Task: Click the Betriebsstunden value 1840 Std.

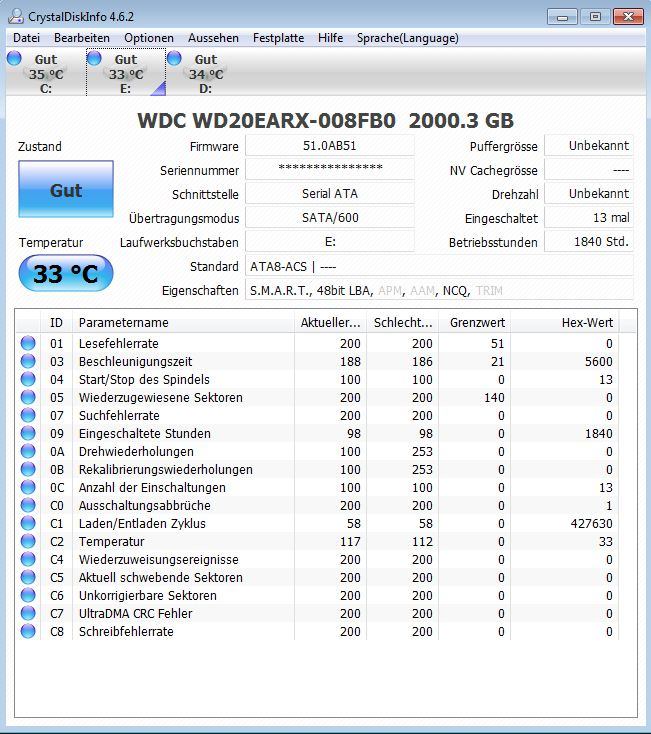Action: 589,242
